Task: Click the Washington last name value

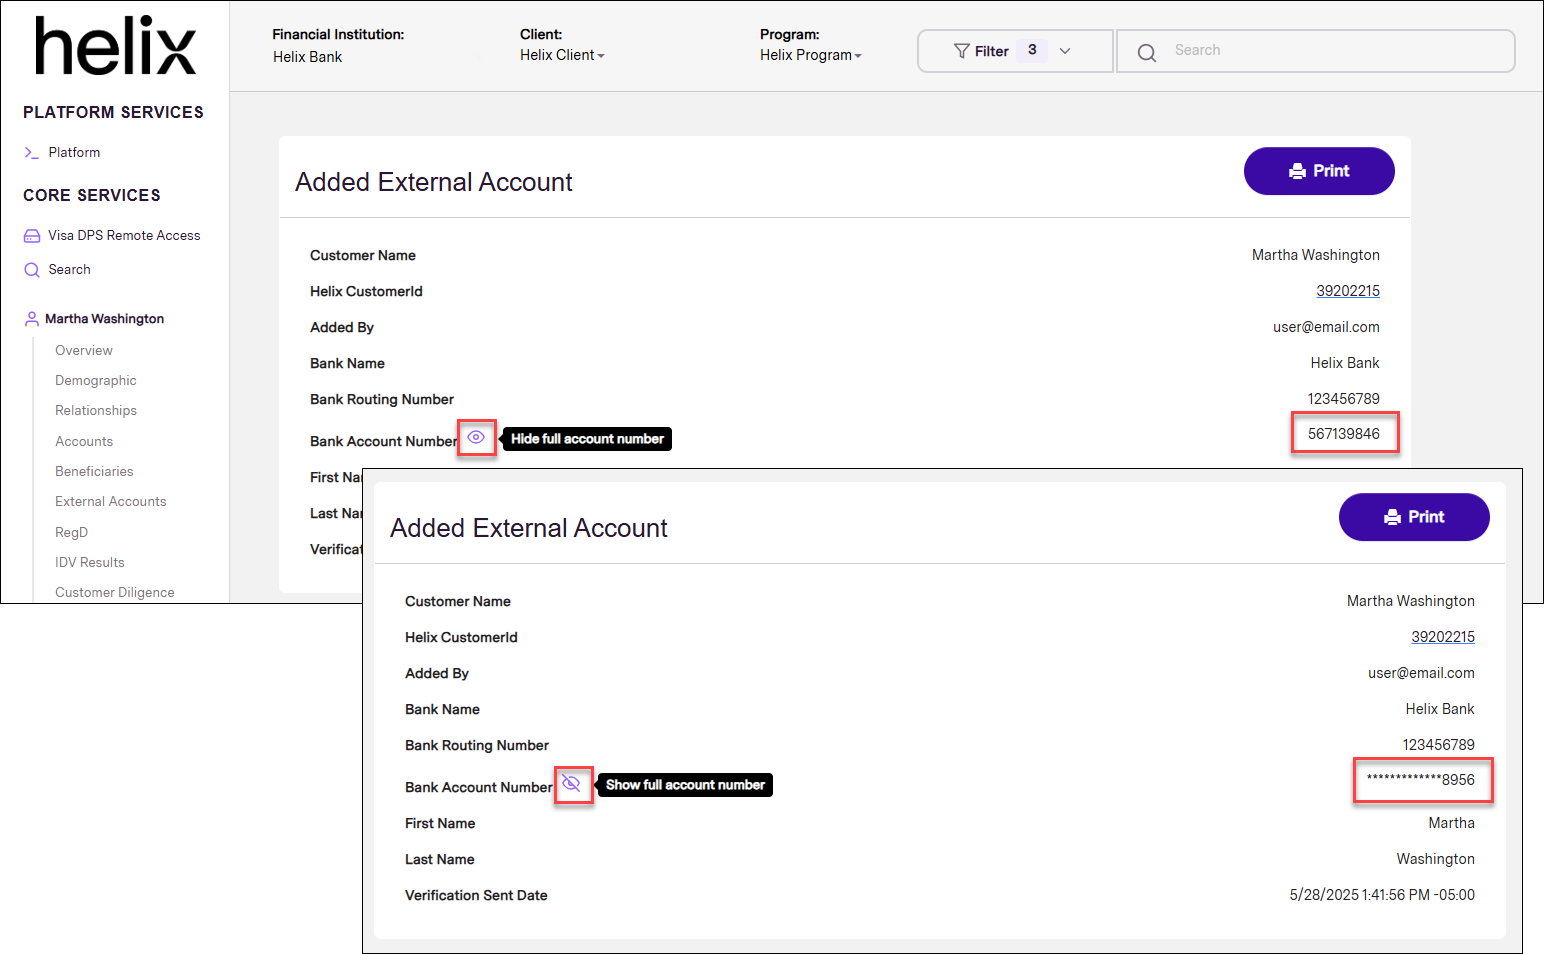Action: point(1436,859)
